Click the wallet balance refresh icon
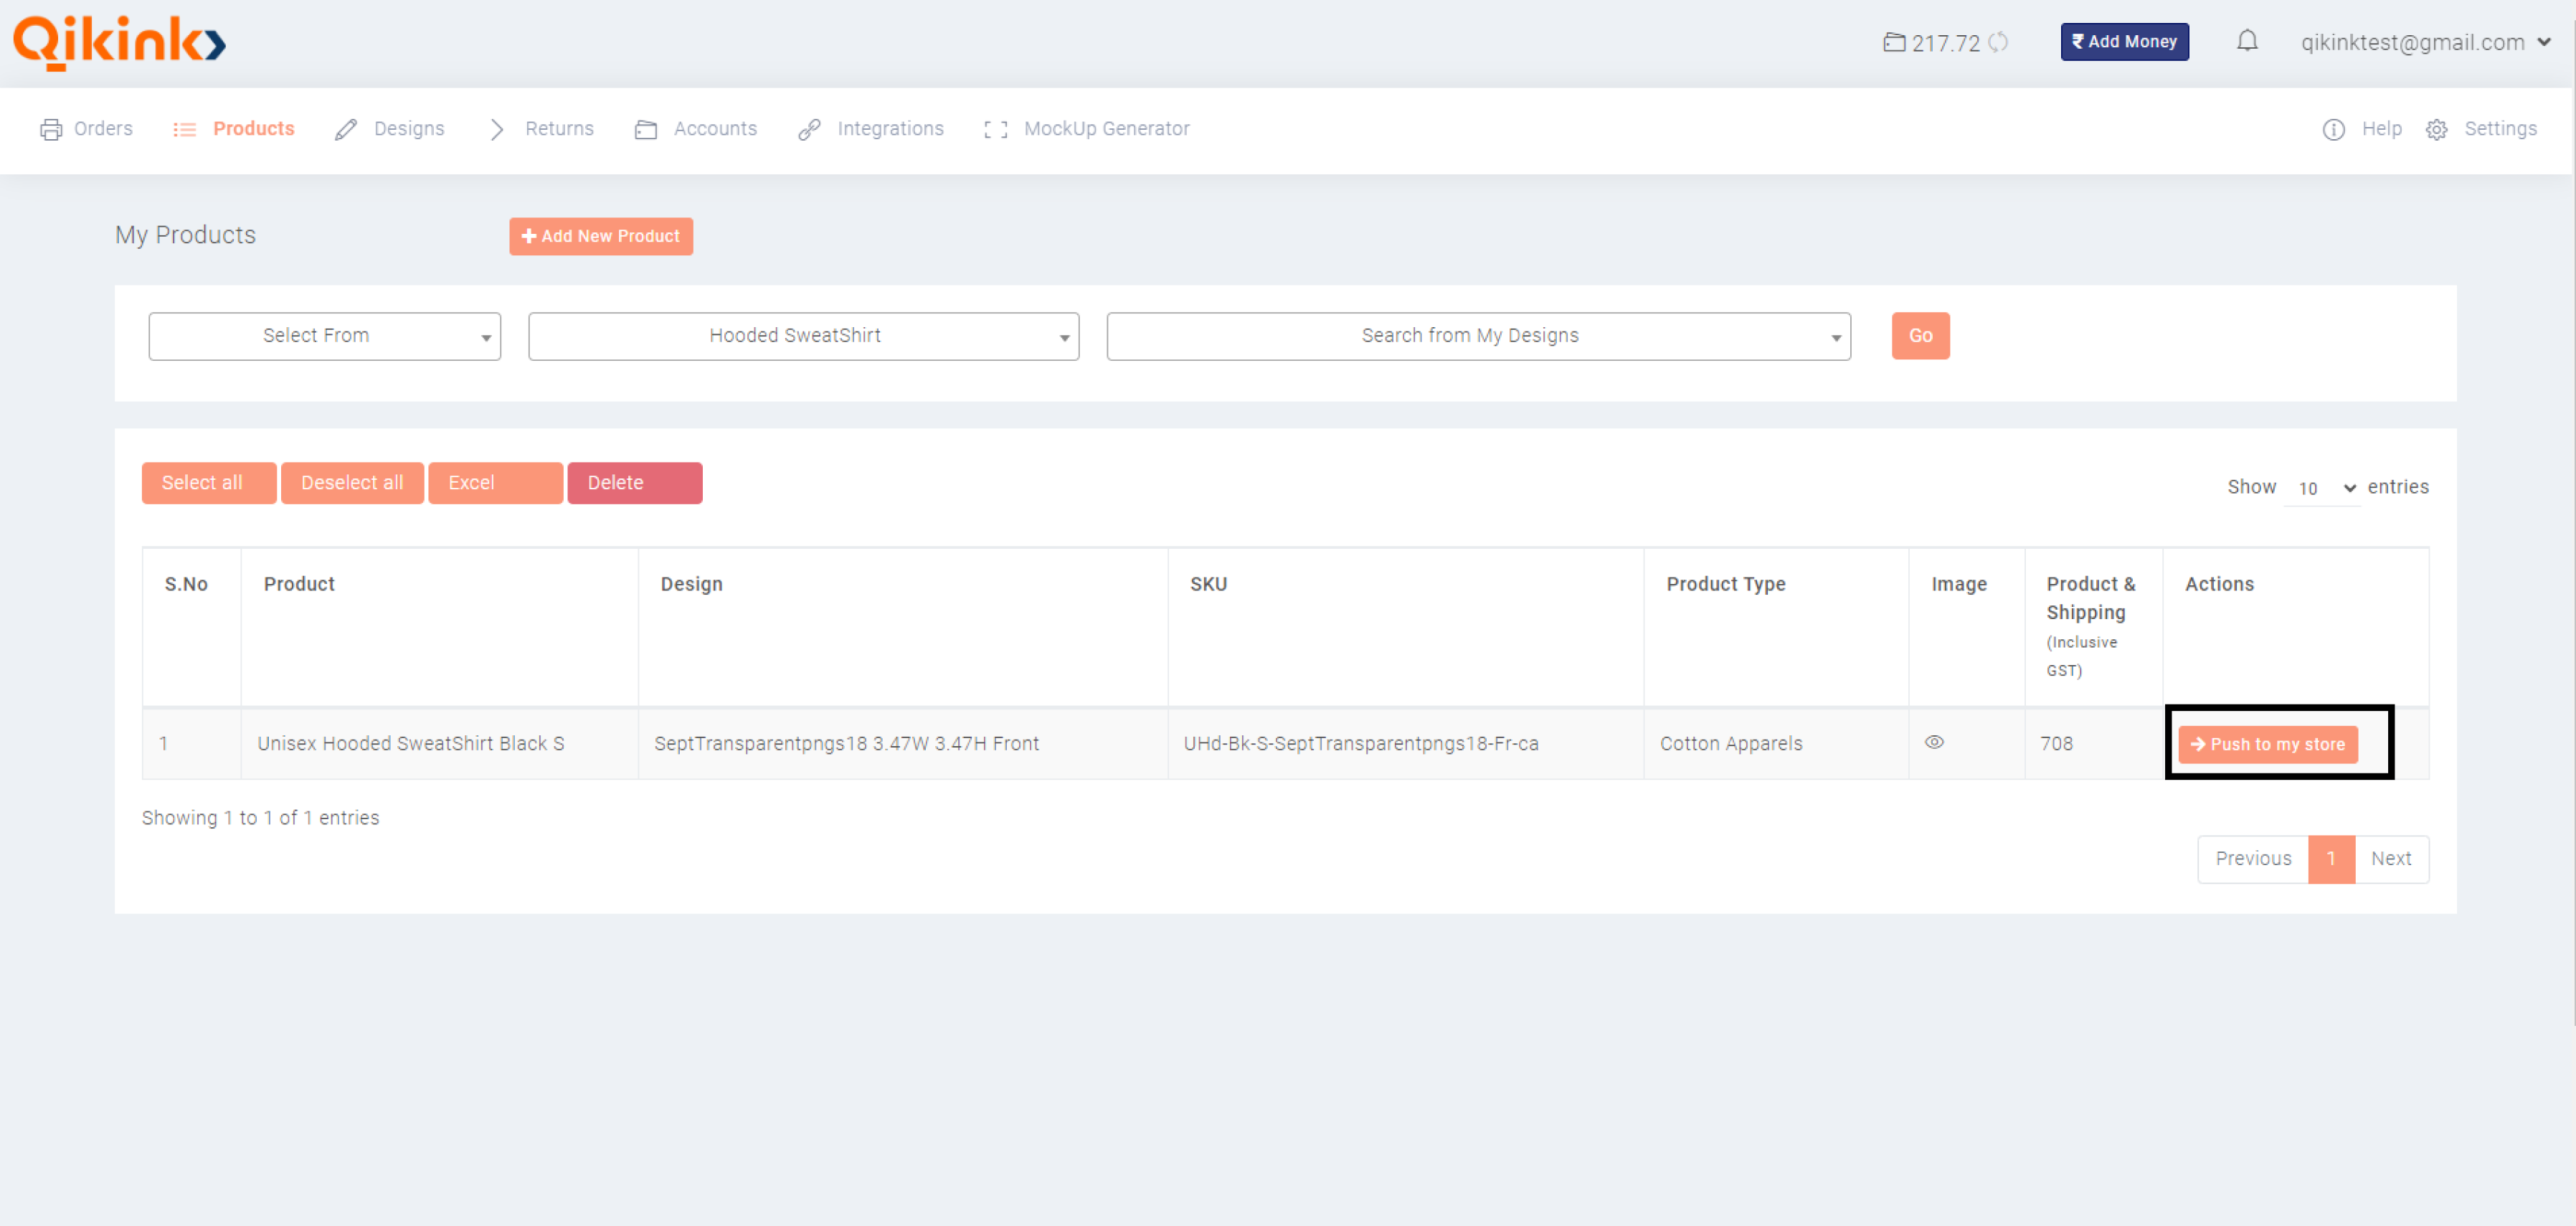The height and width of the screenshot is (1226, 2576). 1997,42
